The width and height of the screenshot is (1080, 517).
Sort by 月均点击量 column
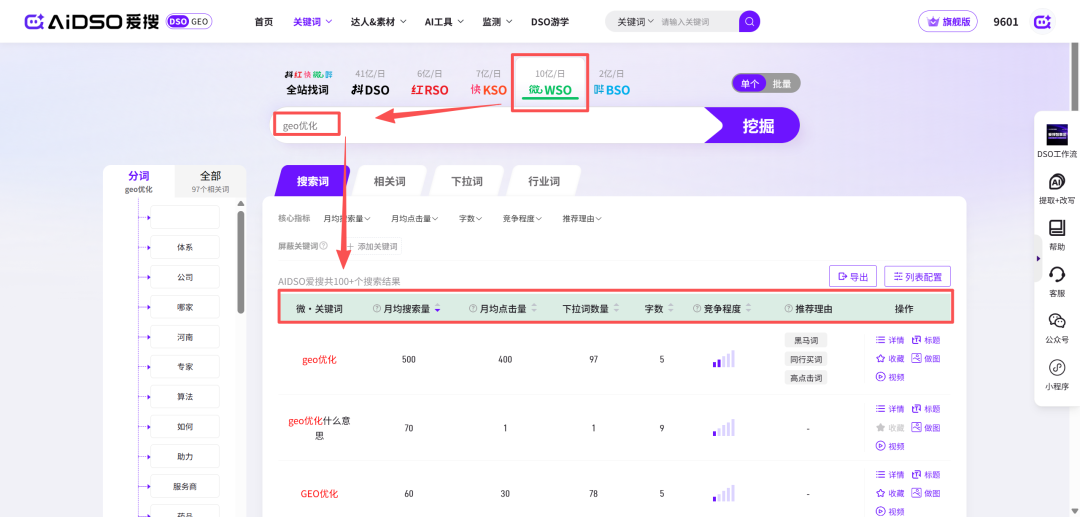click(x=534, y=309)
